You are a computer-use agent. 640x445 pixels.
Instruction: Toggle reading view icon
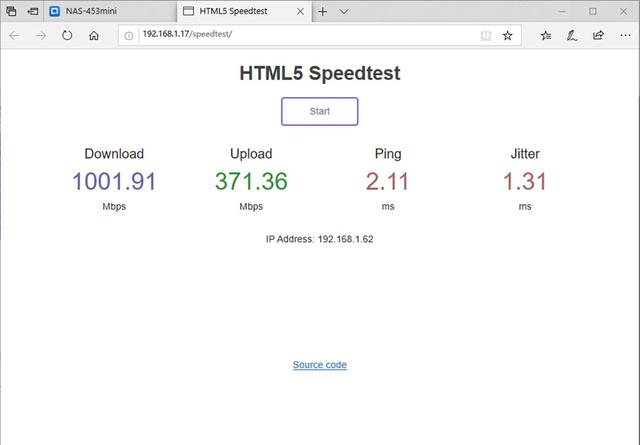point(486,36)
